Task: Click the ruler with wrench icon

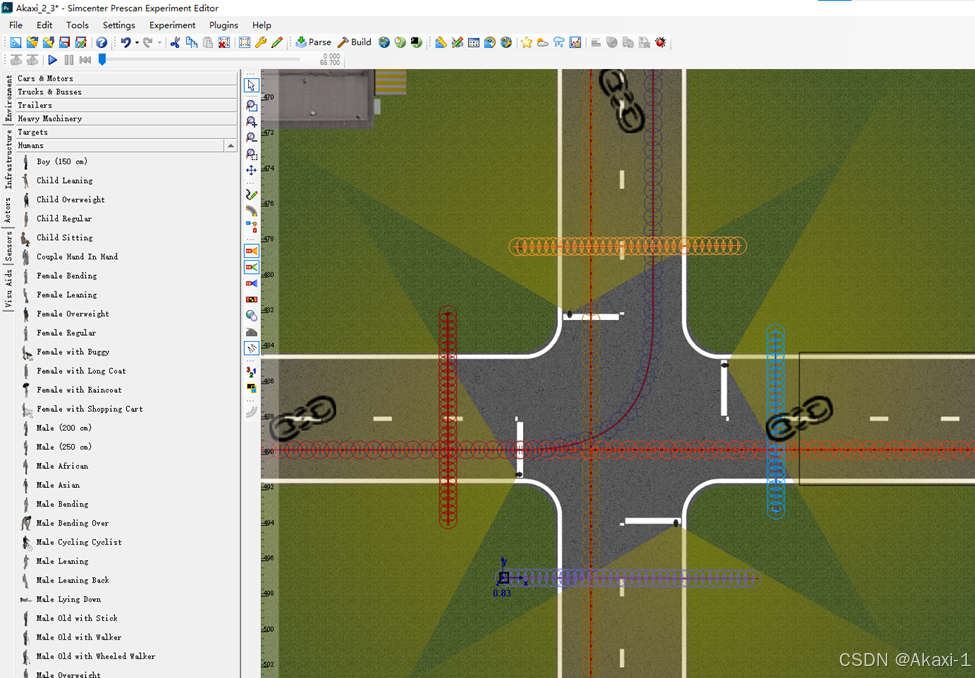Action: 441,42
